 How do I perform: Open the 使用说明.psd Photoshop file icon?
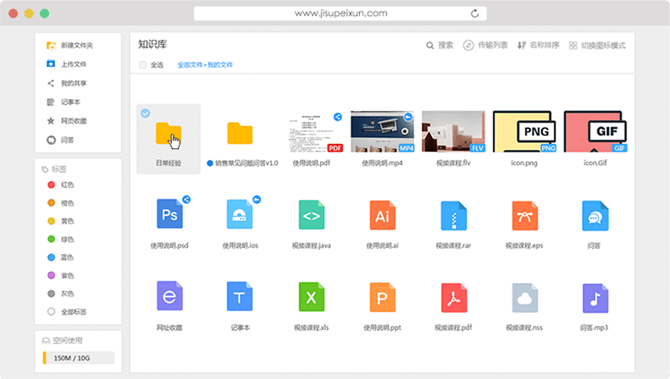tap(170, 214)
